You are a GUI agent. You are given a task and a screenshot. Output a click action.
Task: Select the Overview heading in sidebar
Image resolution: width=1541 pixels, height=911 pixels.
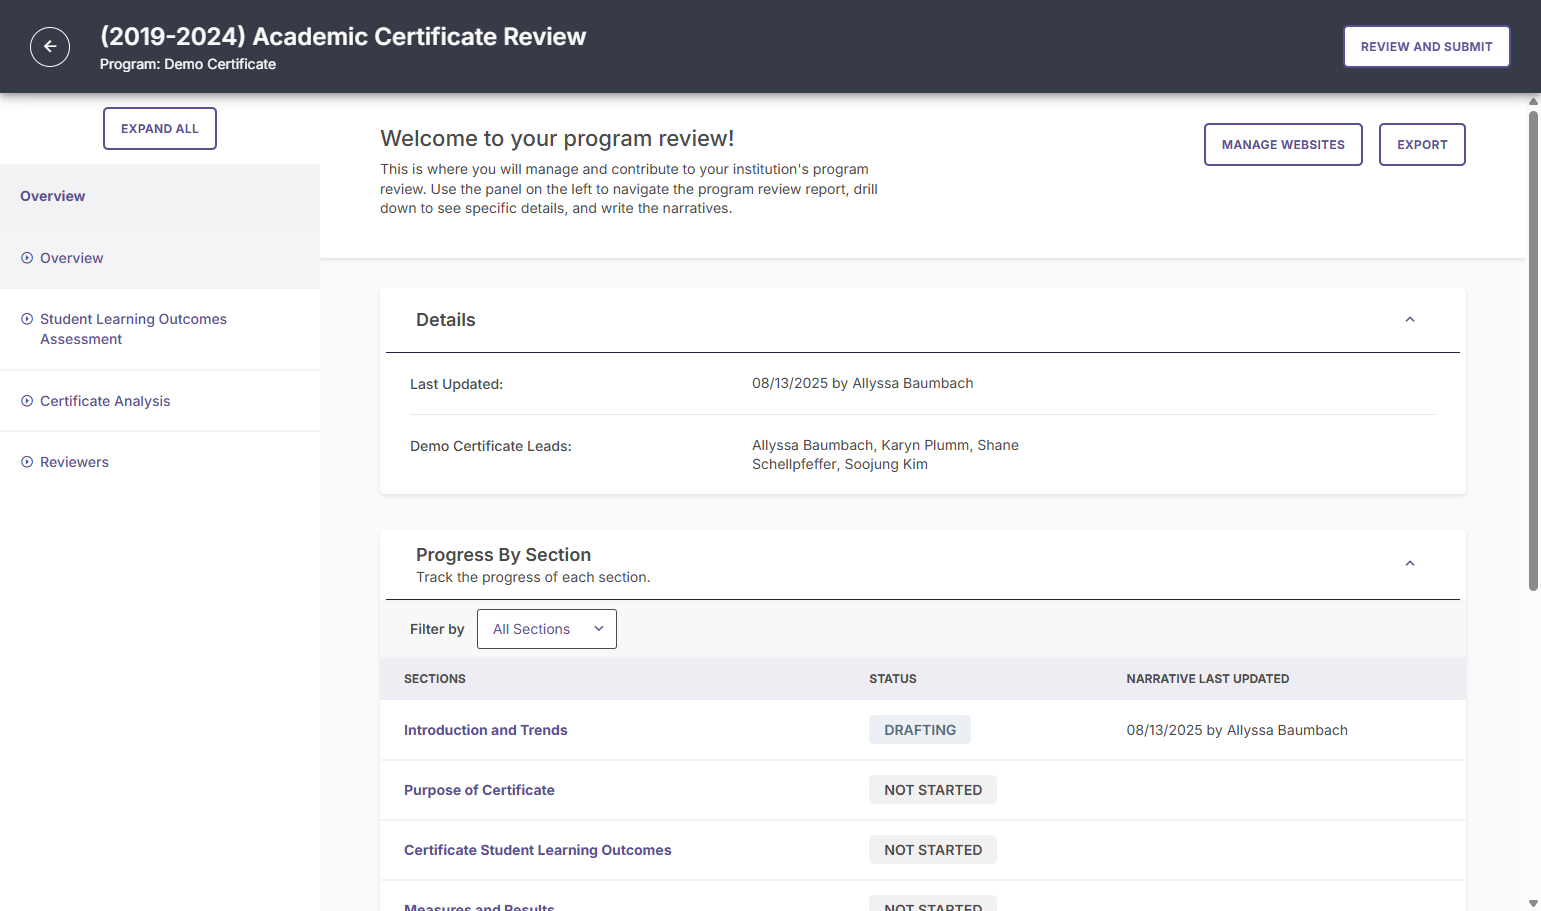(x=53, y=196)
